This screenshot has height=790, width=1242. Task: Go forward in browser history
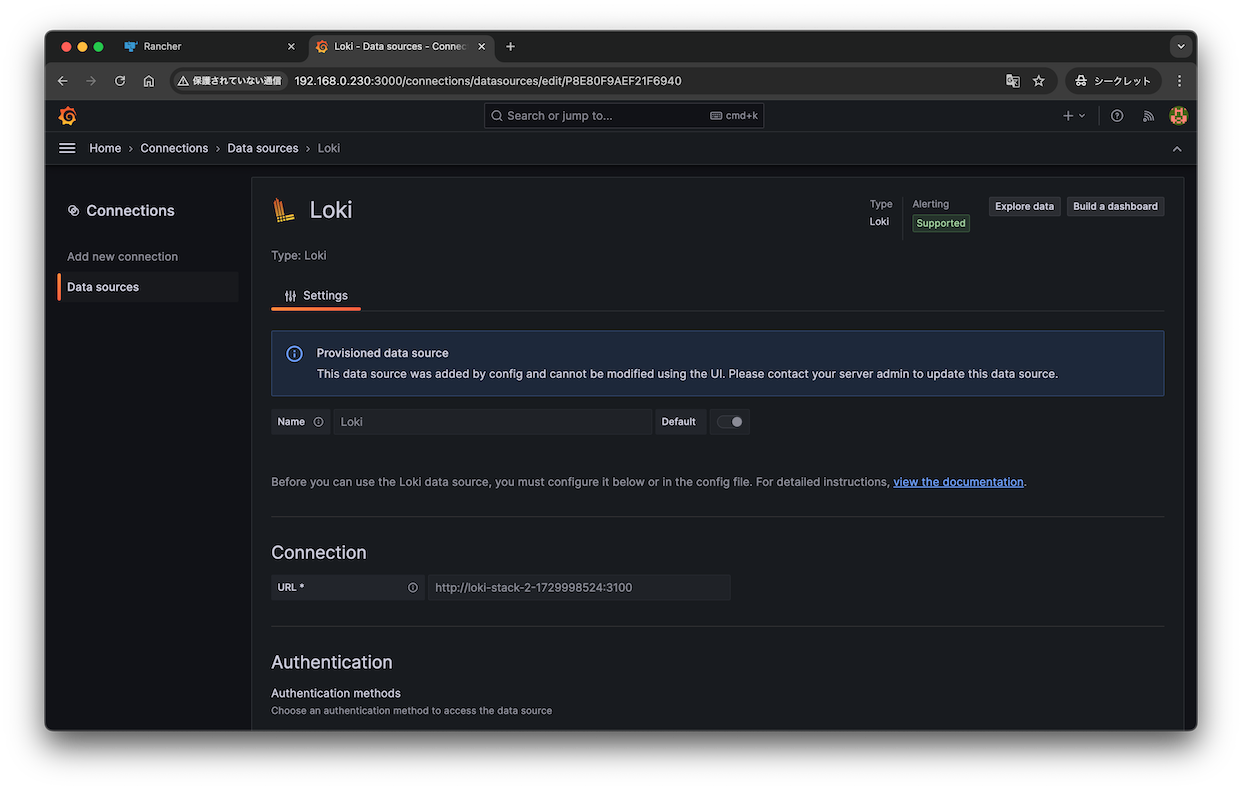91,81
